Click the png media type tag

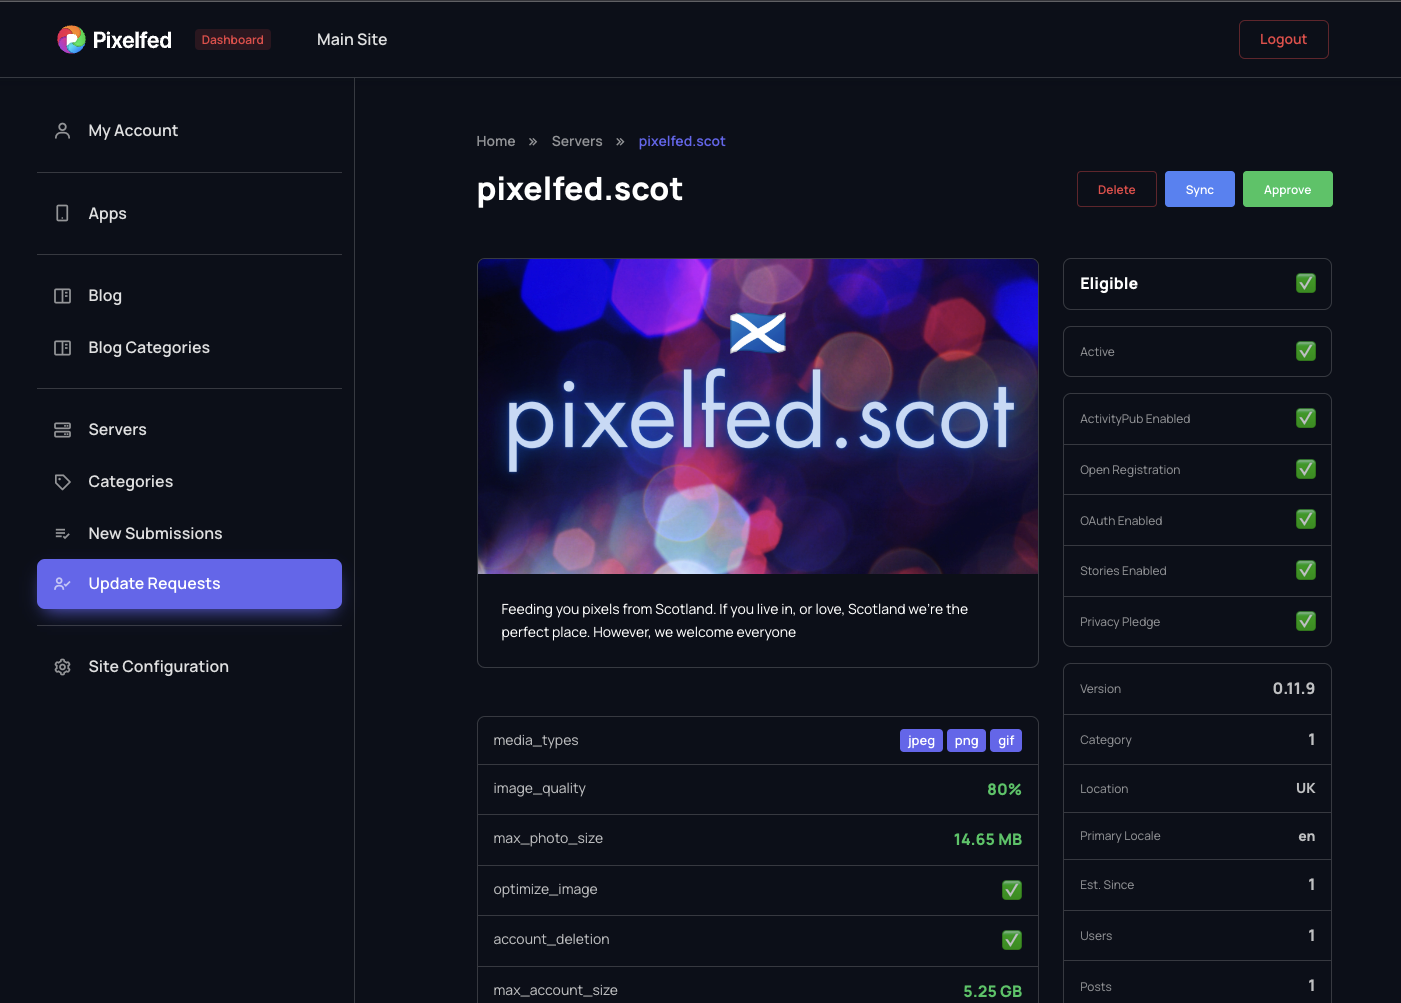(x=966, y=740)
